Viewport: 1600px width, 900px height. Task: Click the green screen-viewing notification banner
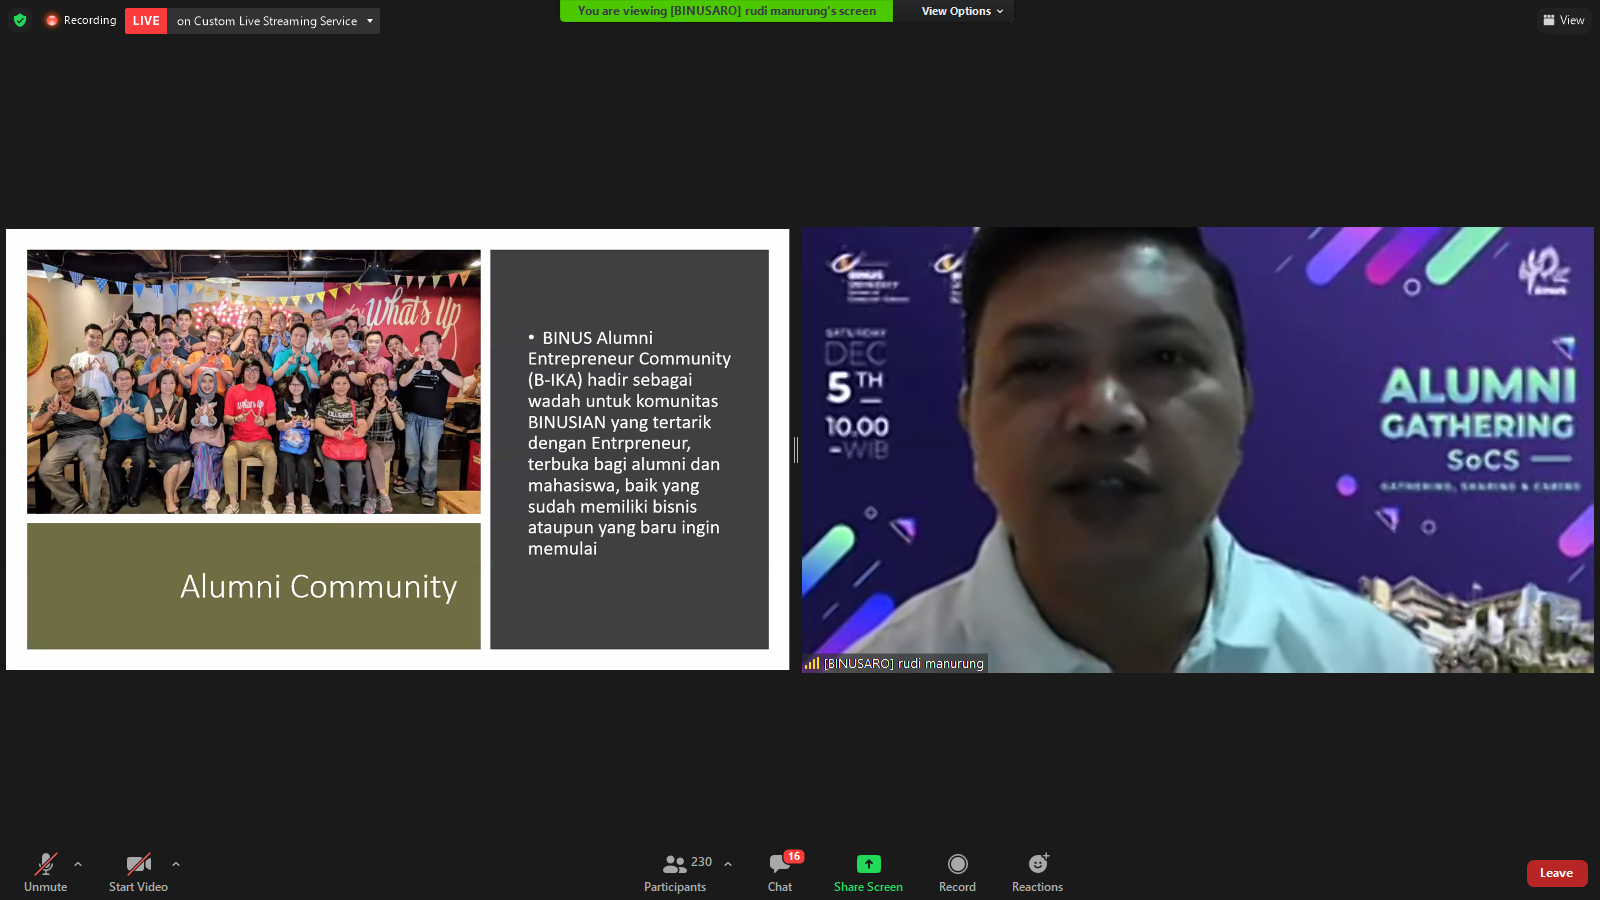727,11
